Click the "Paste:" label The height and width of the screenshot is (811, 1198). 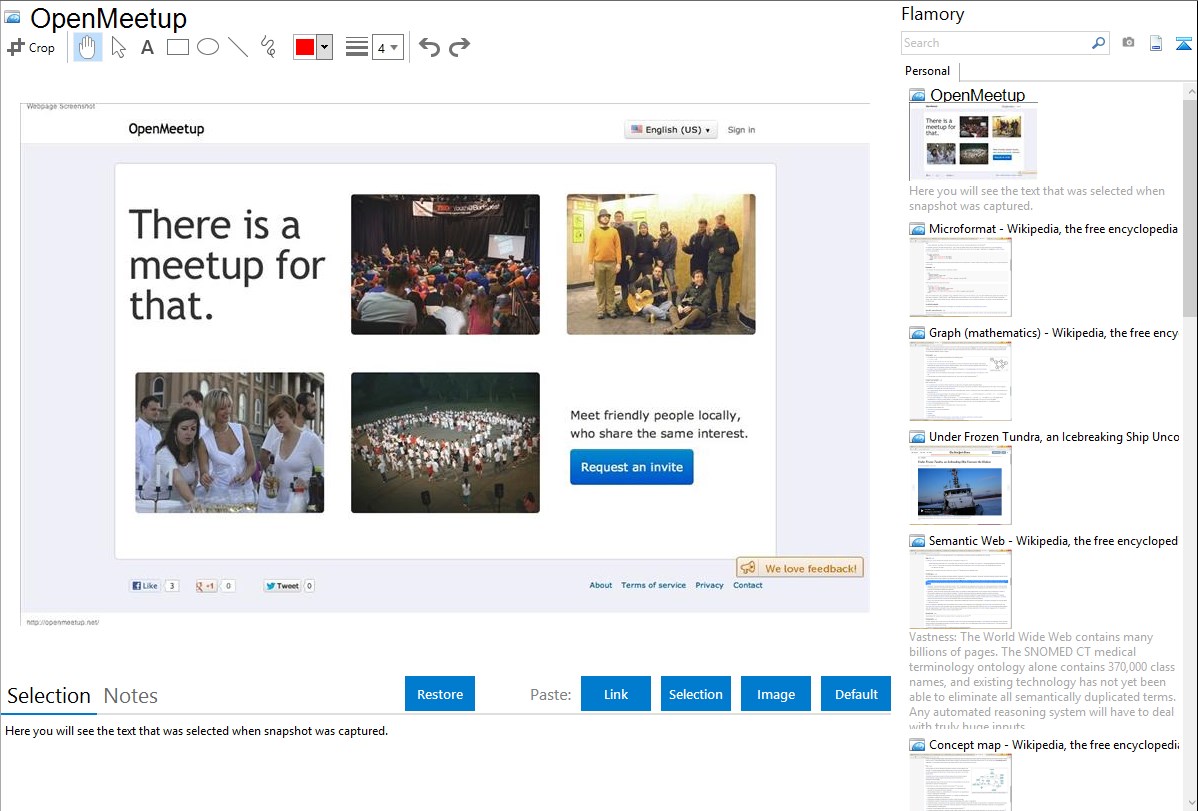(551, 695)
